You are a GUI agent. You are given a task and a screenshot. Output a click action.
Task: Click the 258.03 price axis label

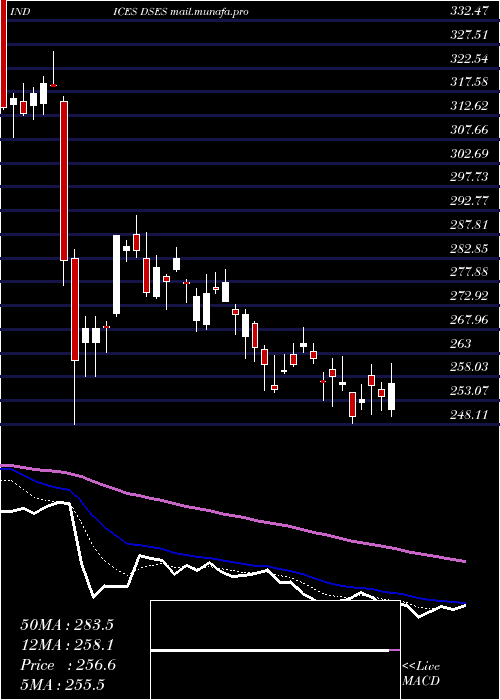click(x=469, y=367)
